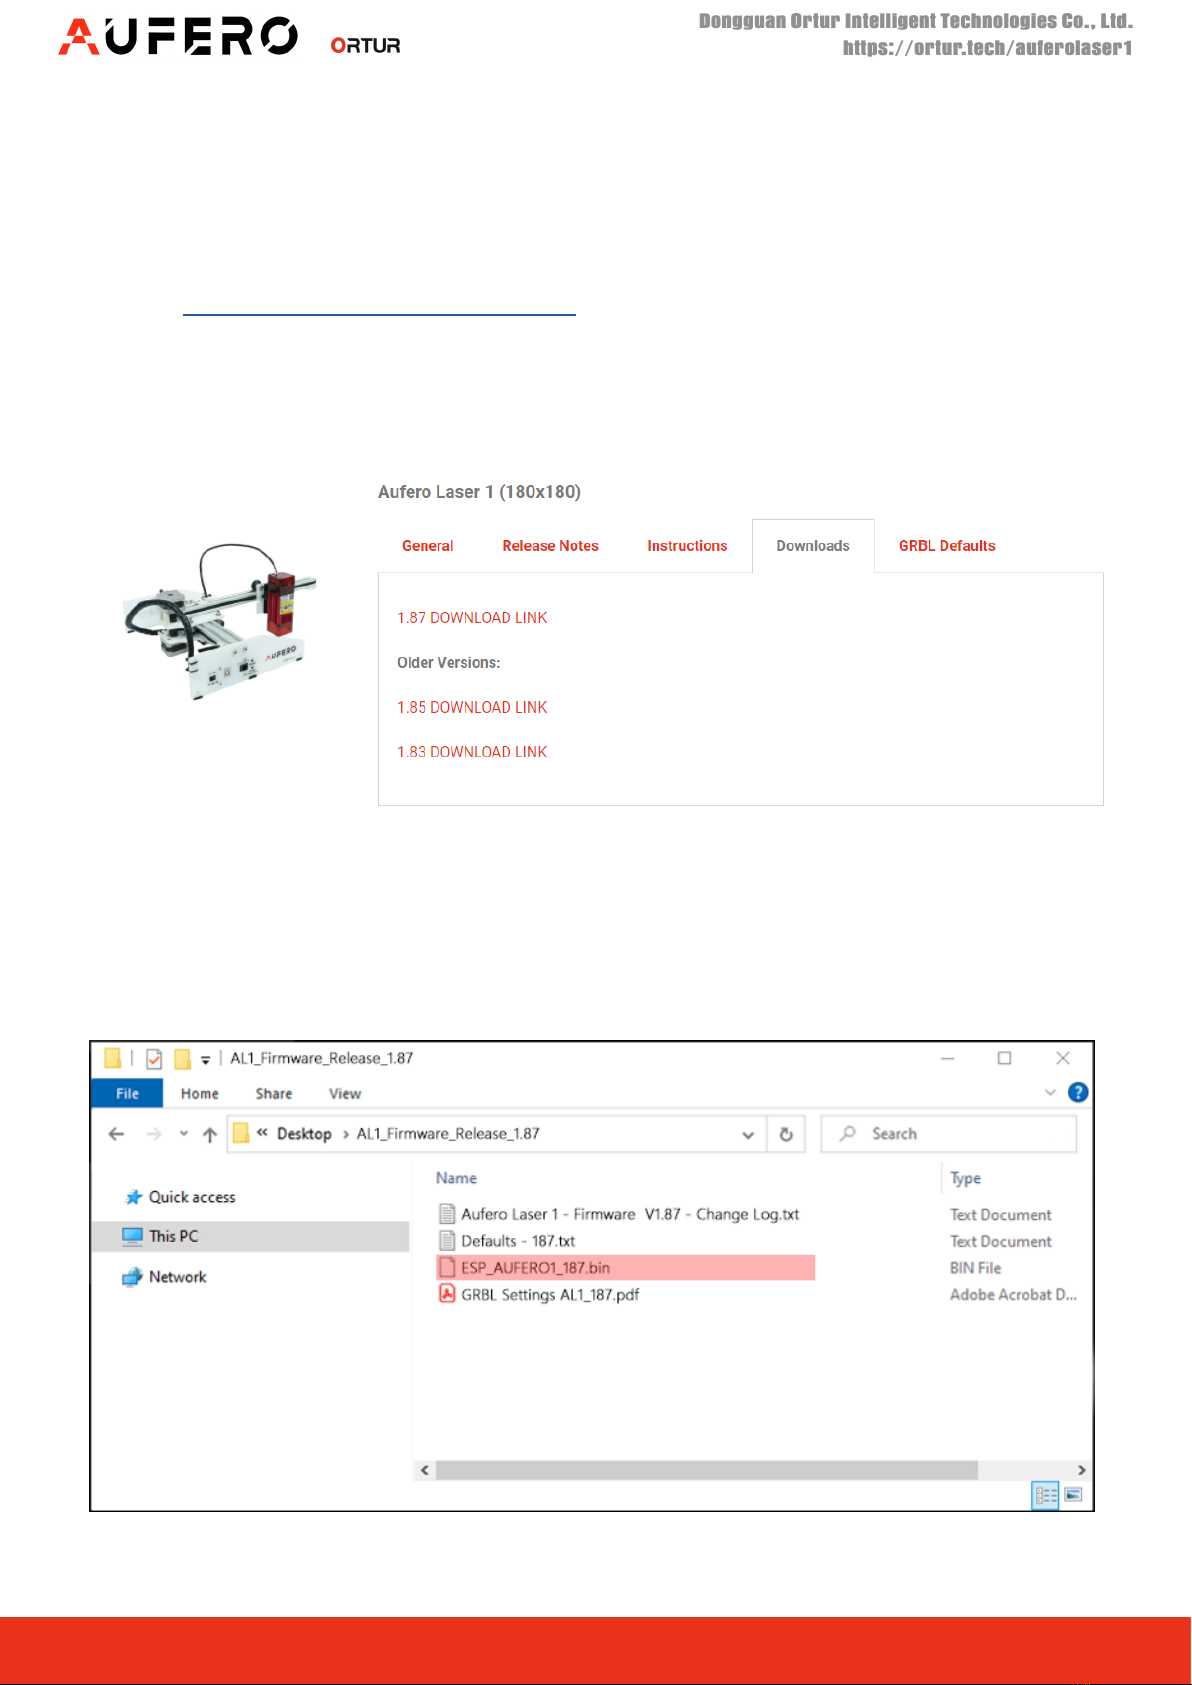The width and height of the screenshot is (1192, 1685).
Task: Expand the ribbon chevron
Action: [x=1050, y=1092]
